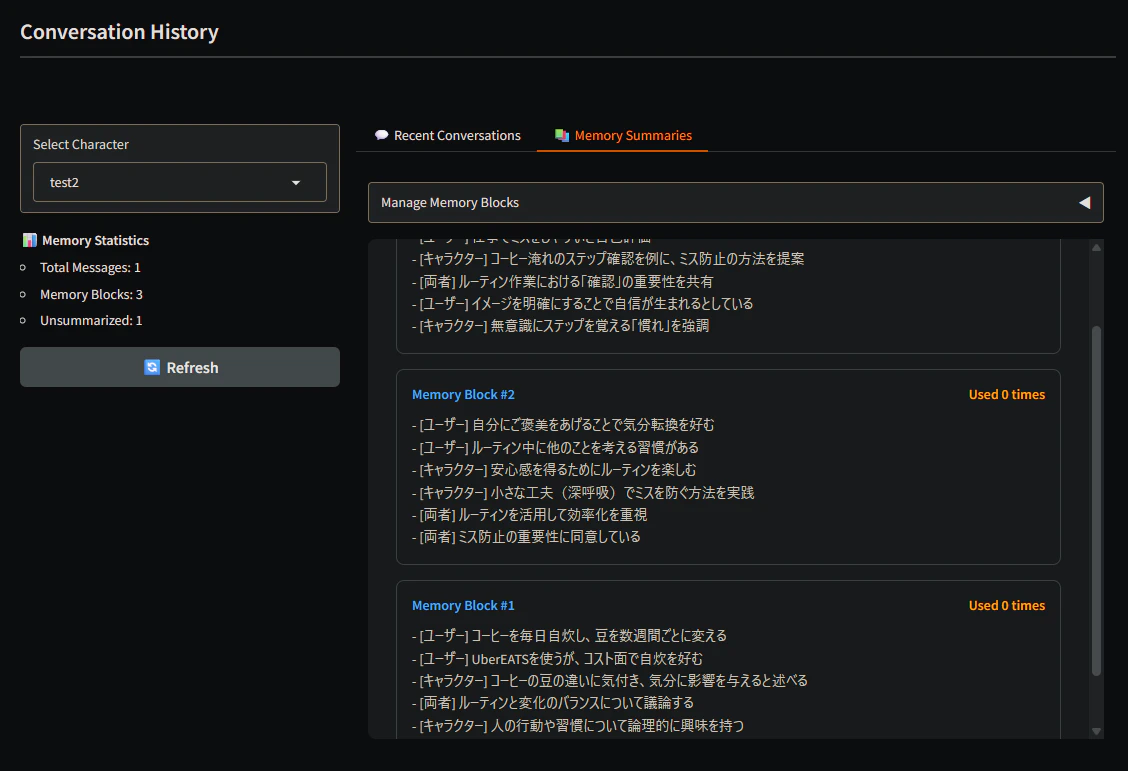1128x771 pixels.
Task: Click the Conversation History title
Action: 119,32
